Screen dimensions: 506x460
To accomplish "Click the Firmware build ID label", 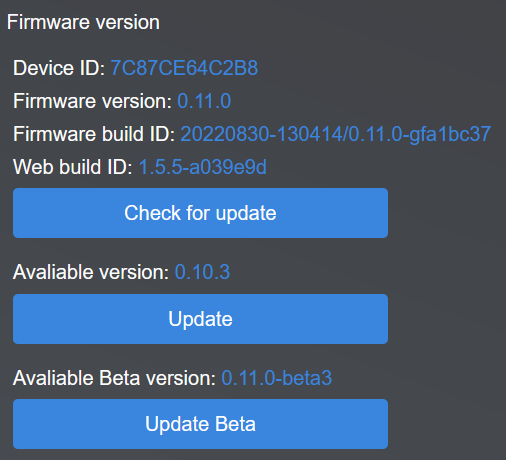I will point(94,134).
